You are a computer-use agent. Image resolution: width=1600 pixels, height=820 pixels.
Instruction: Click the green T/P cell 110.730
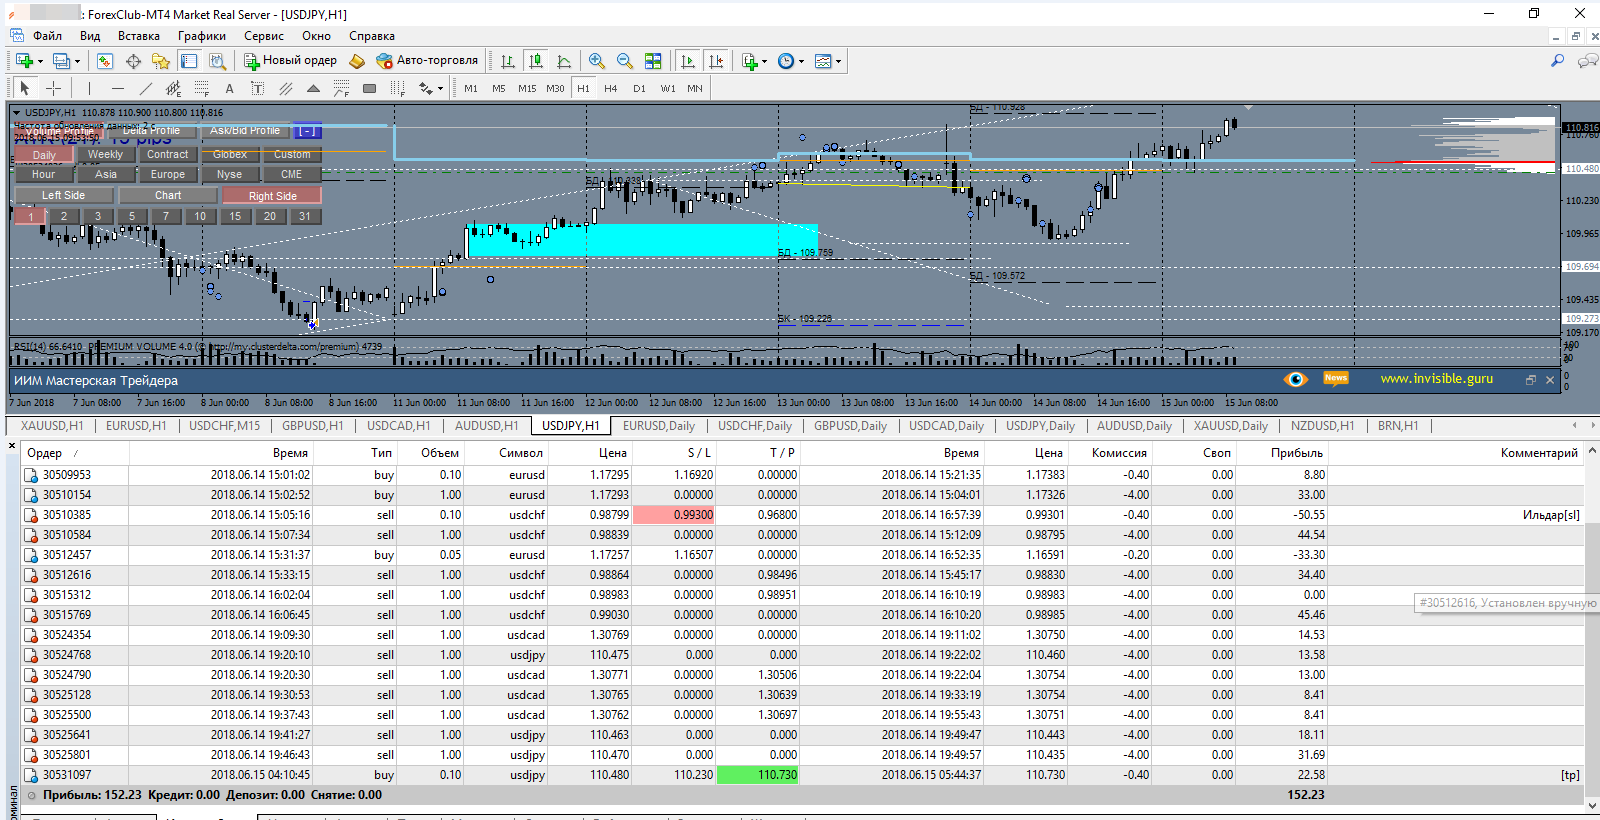point(757,775)
